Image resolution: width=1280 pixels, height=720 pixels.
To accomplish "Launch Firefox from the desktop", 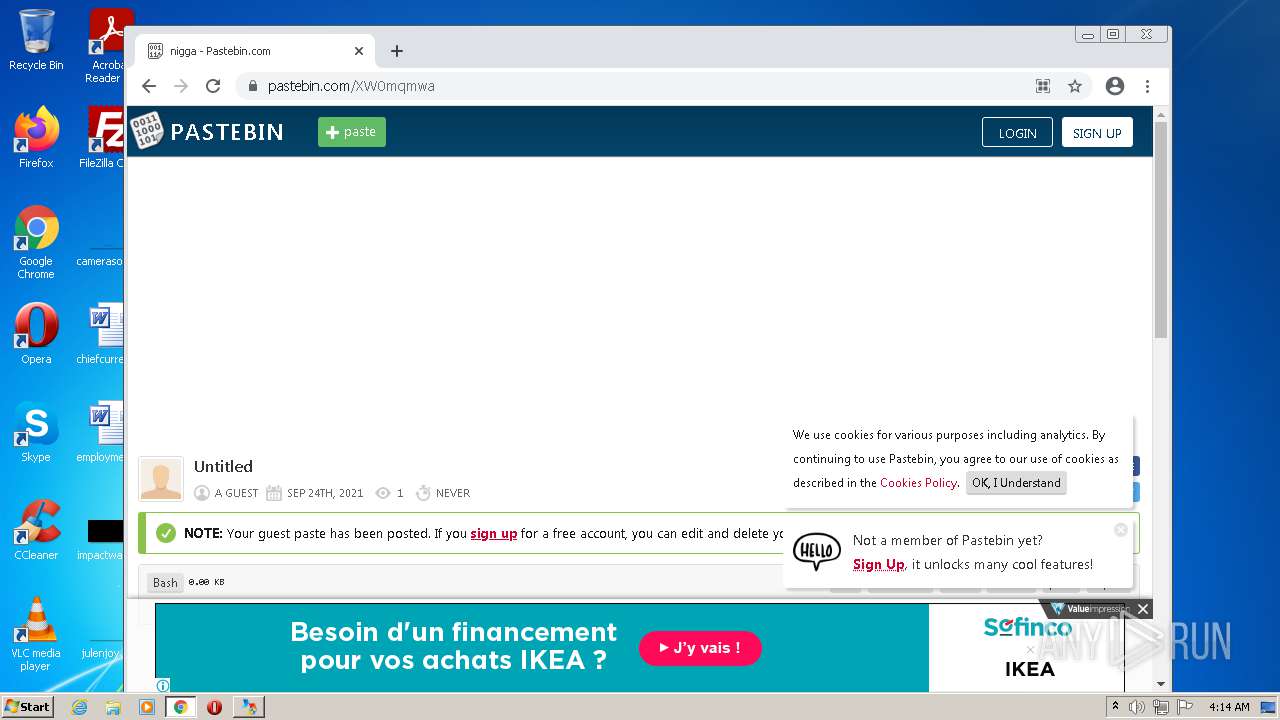I will click(36, 138).
